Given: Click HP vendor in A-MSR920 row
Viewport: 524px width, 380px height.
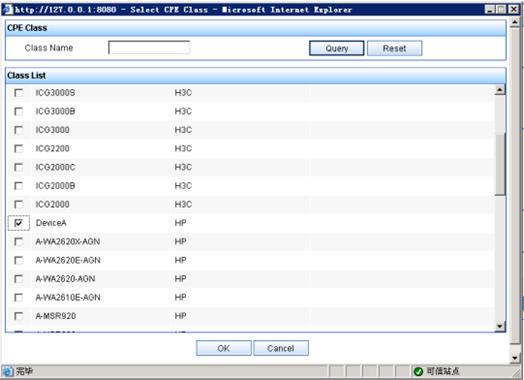Looking at the screenshot, I should pyautogui.click(x=180, y=316).
